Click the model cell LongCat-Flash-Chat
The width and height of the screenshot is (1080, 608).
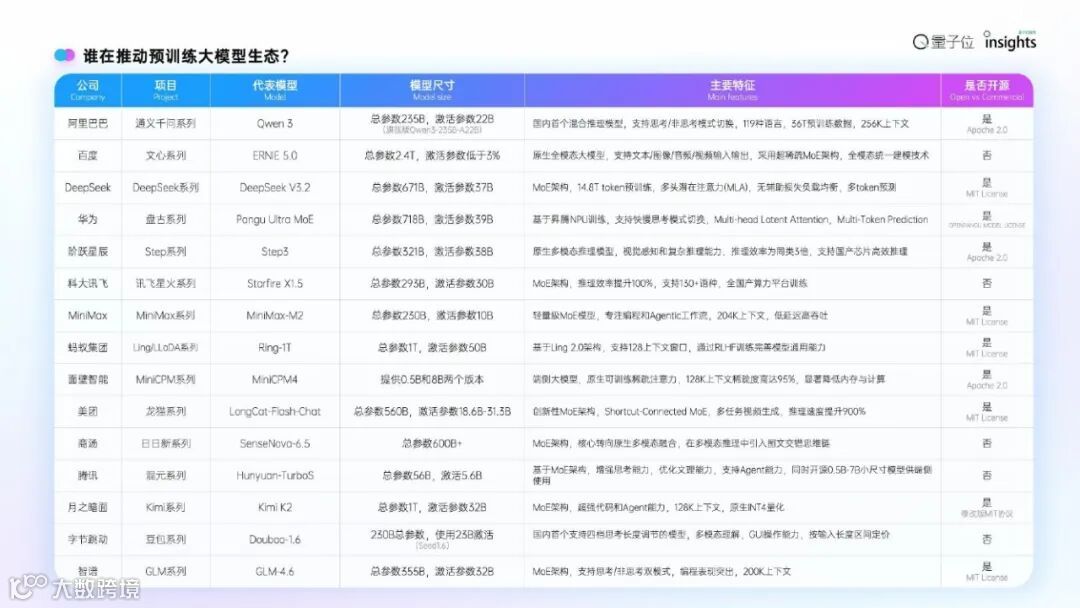pos(275,411)
